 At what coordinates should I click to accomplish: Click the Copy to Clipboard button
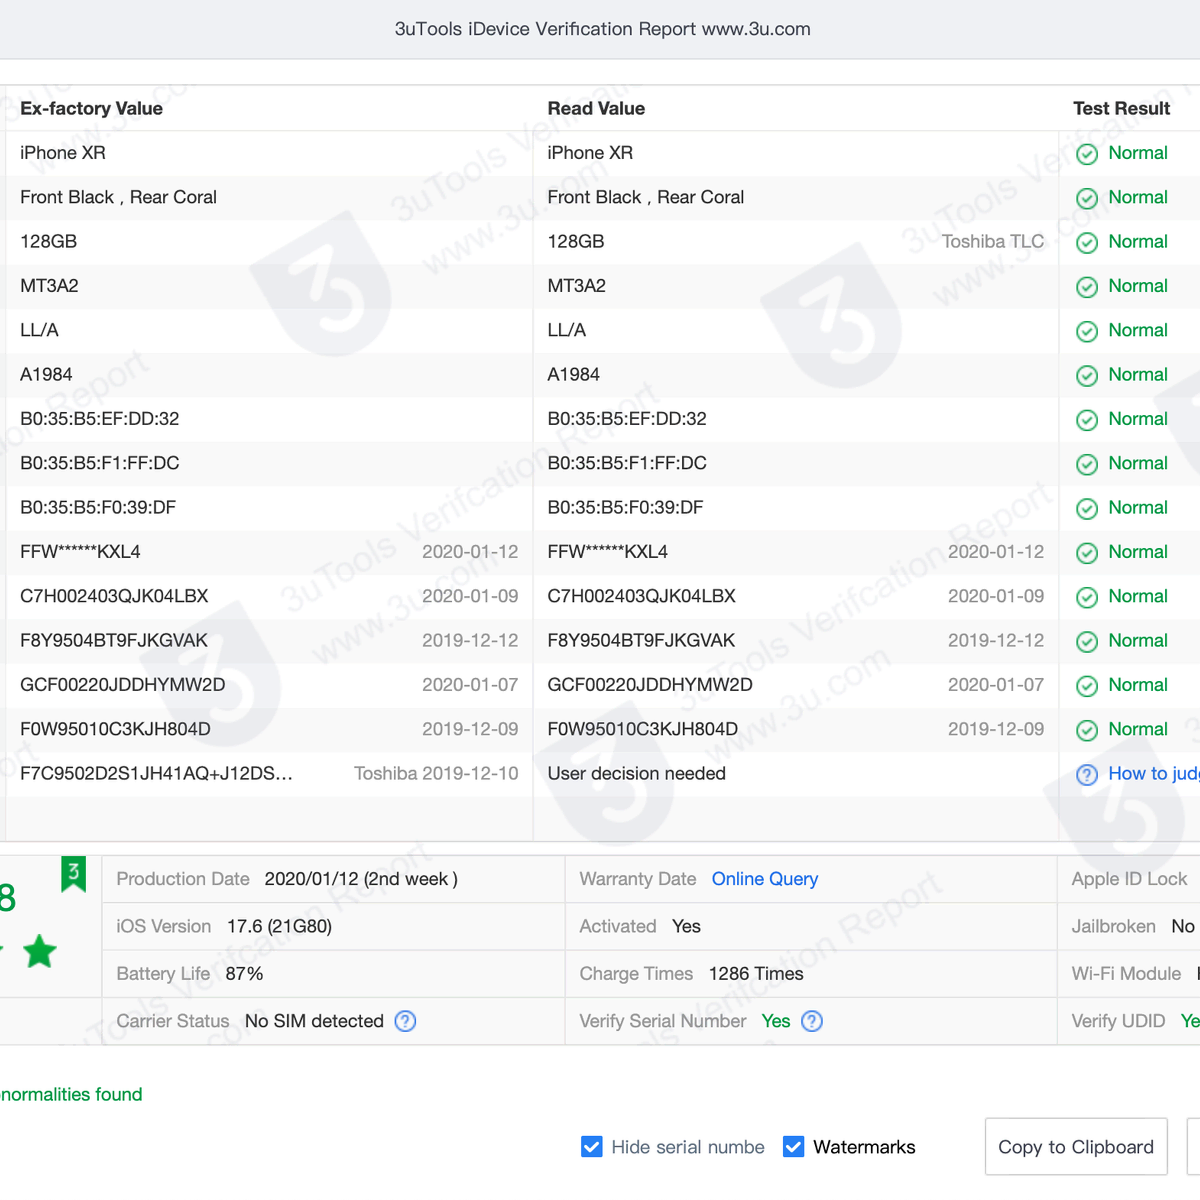(1076, 1147)
